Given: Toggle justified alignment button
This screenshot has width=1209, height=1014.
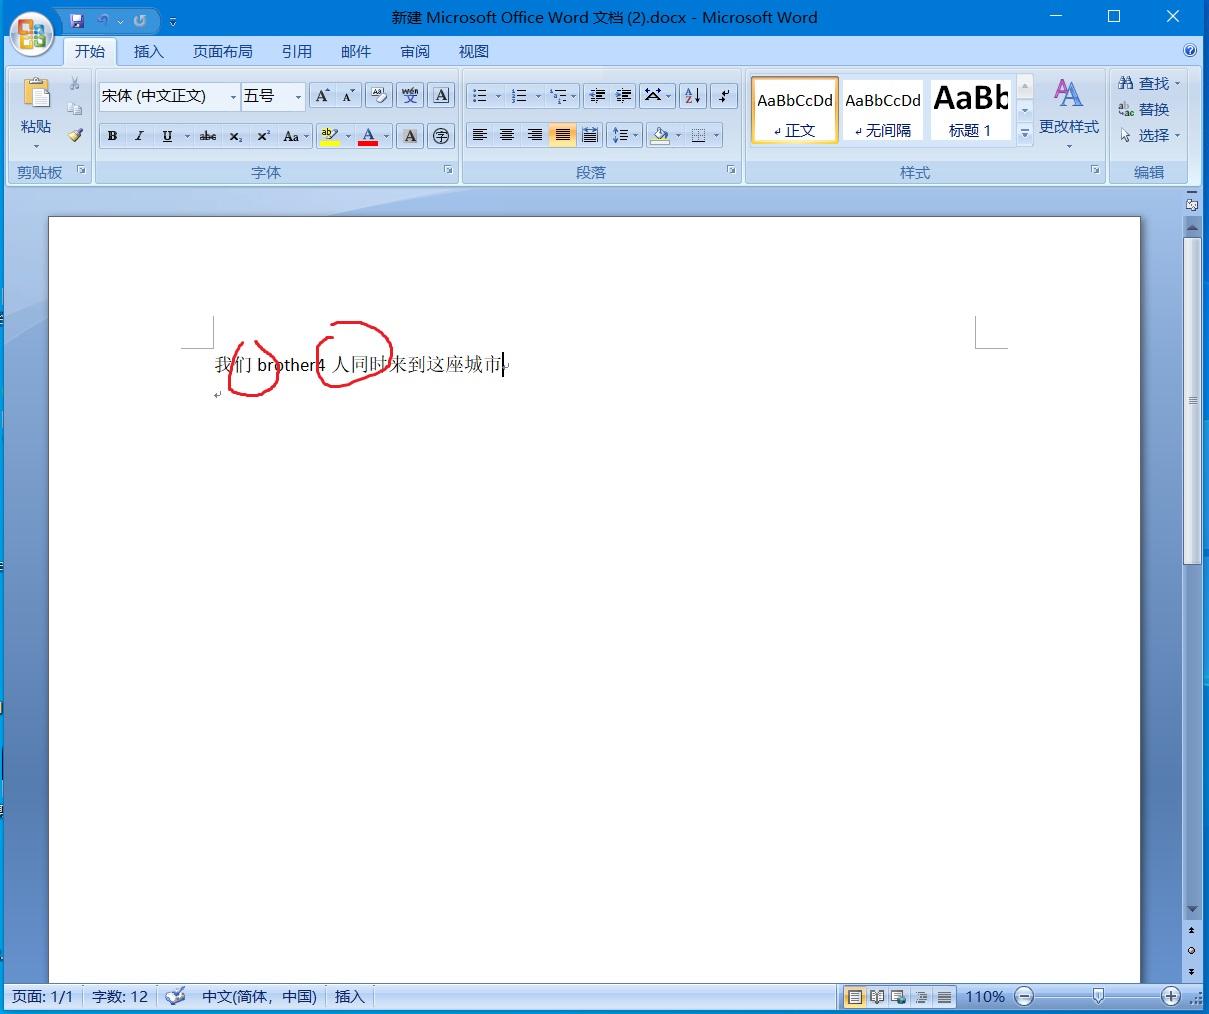Looking at the screenshot, I should click(x=562, y=135).
